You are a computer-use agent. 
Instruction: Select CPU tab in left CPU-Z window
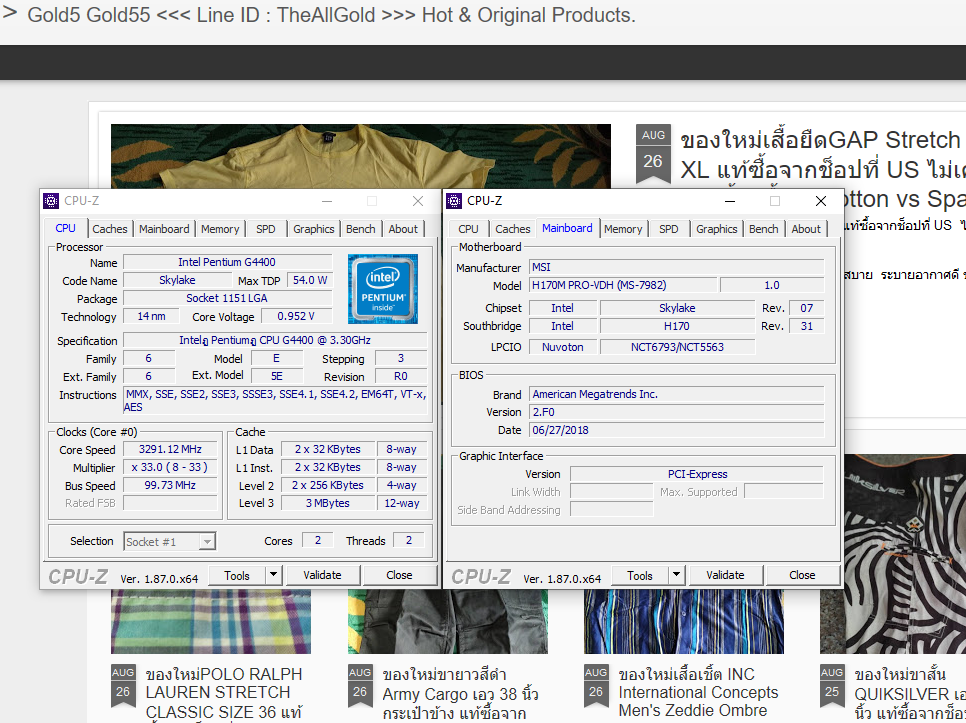(x=65, y=228)
